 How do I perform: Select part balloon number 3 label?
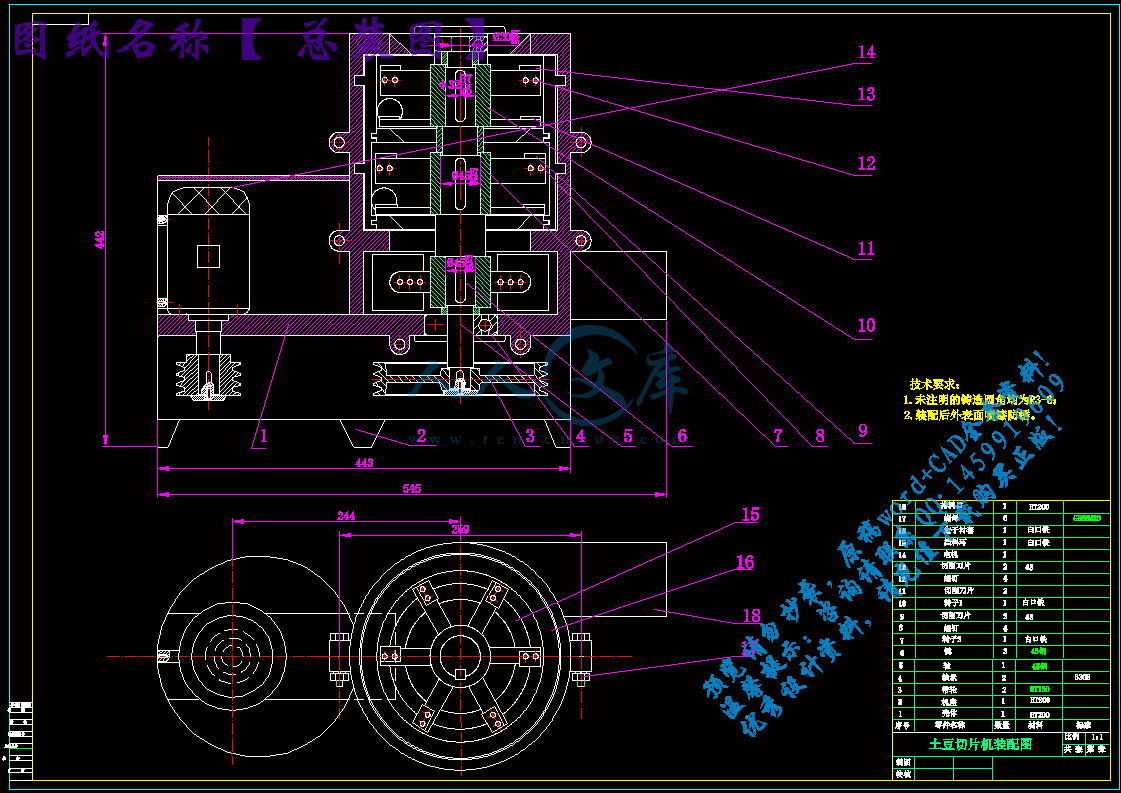click(530, 435)
